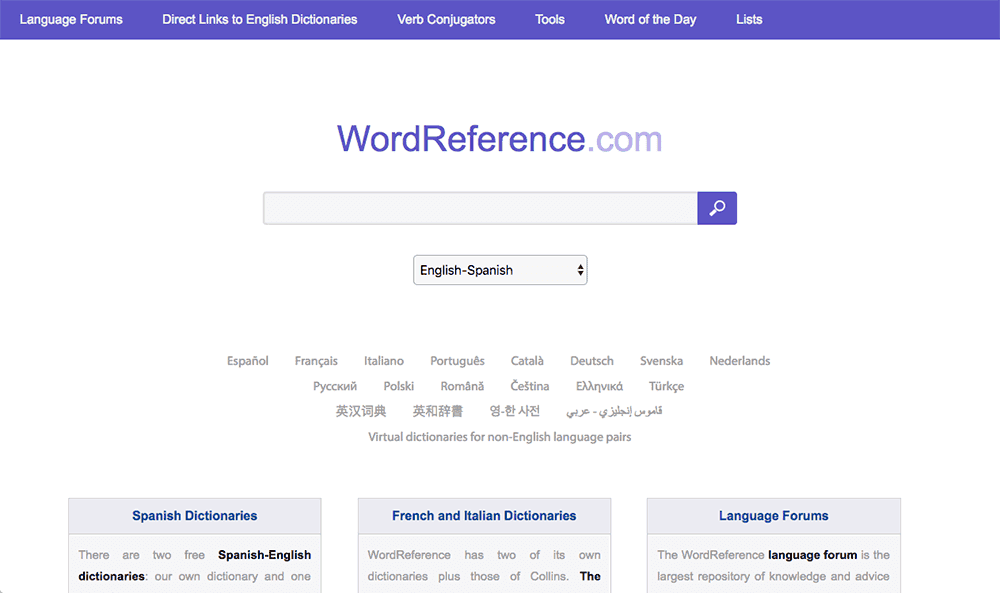Switch site language to Polski

click(x=399, y=386)
